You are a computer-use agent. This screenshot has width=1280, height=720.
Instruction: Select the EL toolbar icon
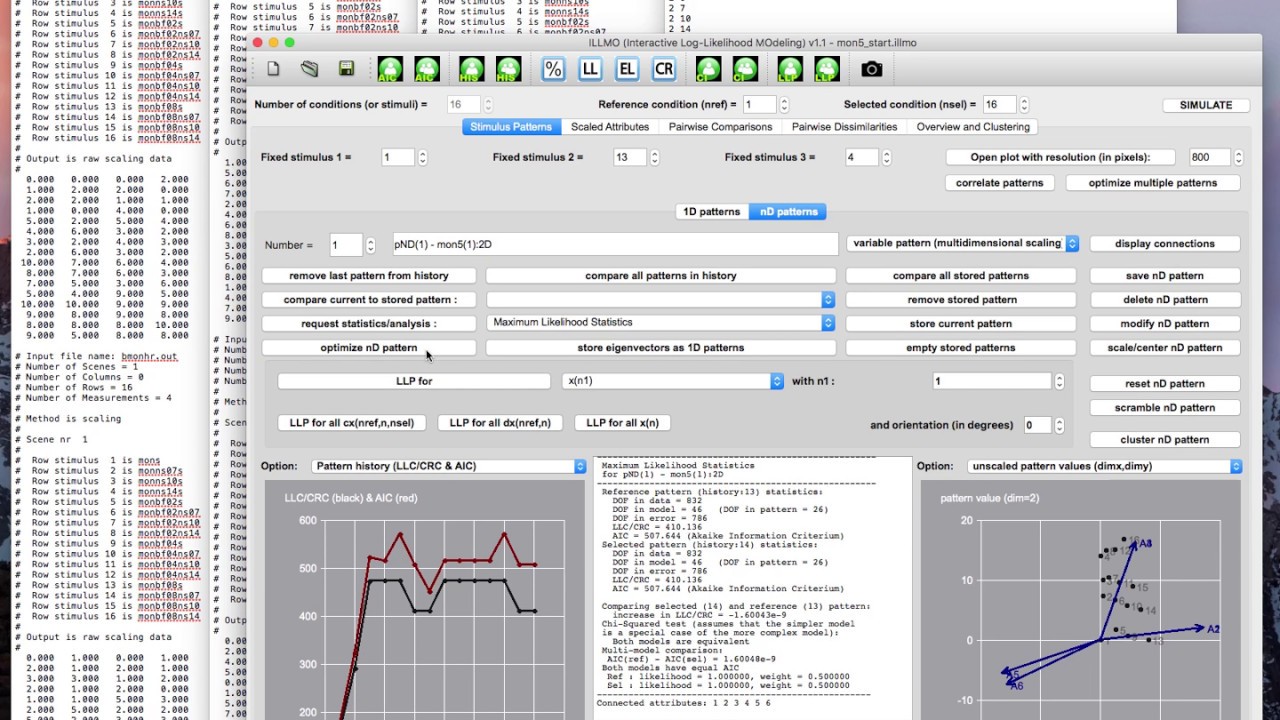[627, 69]
